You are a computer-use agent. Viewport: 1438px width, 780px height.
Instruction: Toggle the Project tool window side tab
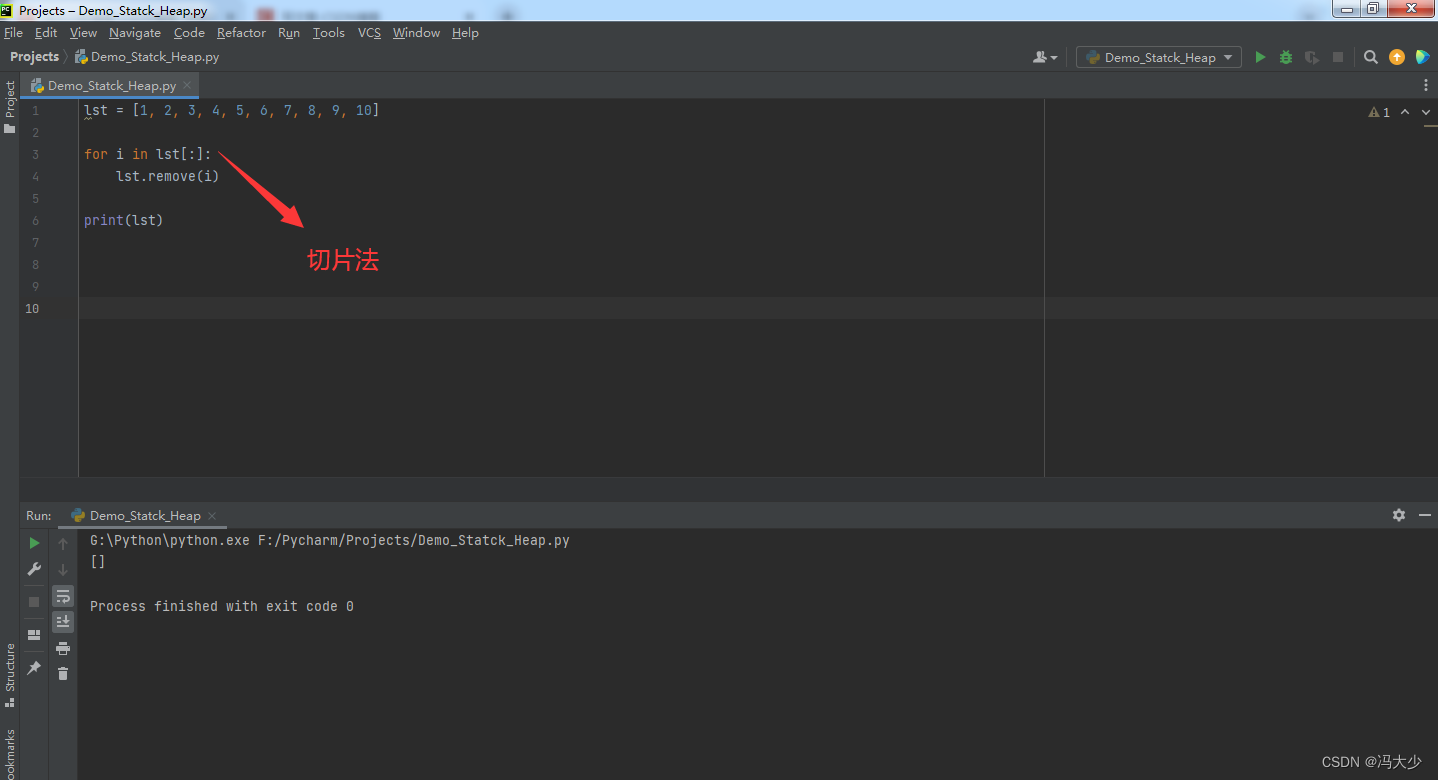pos(9,106)
